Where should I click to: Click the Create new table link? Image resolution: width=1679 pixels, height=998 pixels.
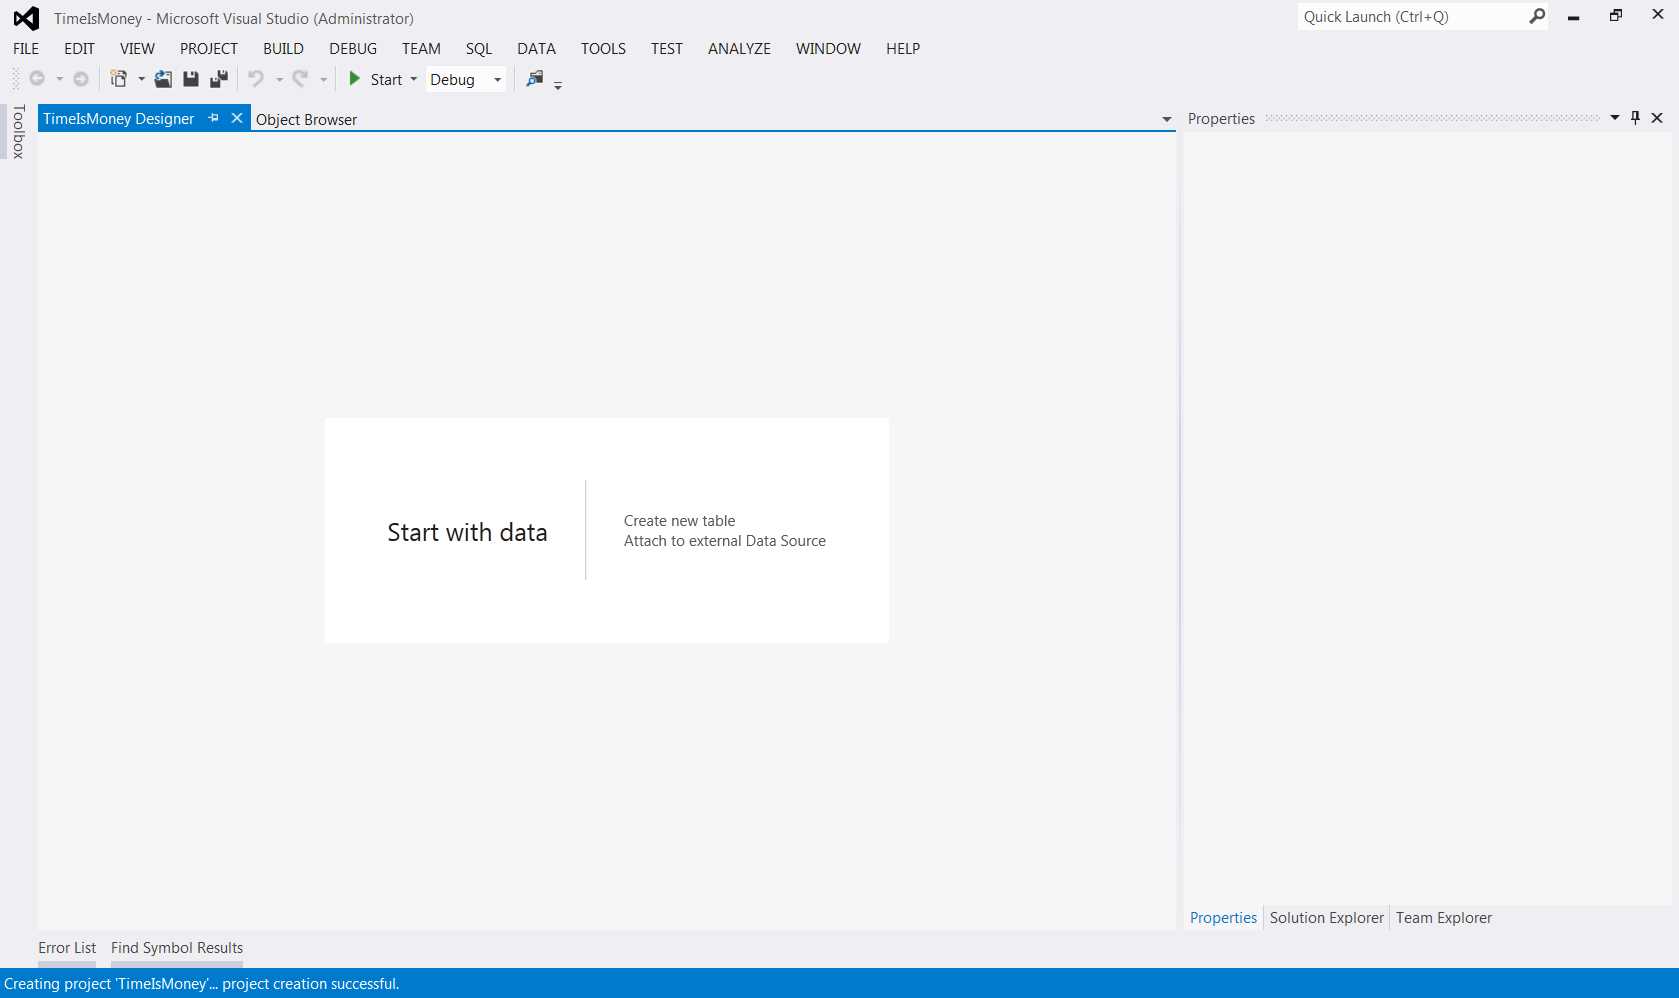point(679,520)
